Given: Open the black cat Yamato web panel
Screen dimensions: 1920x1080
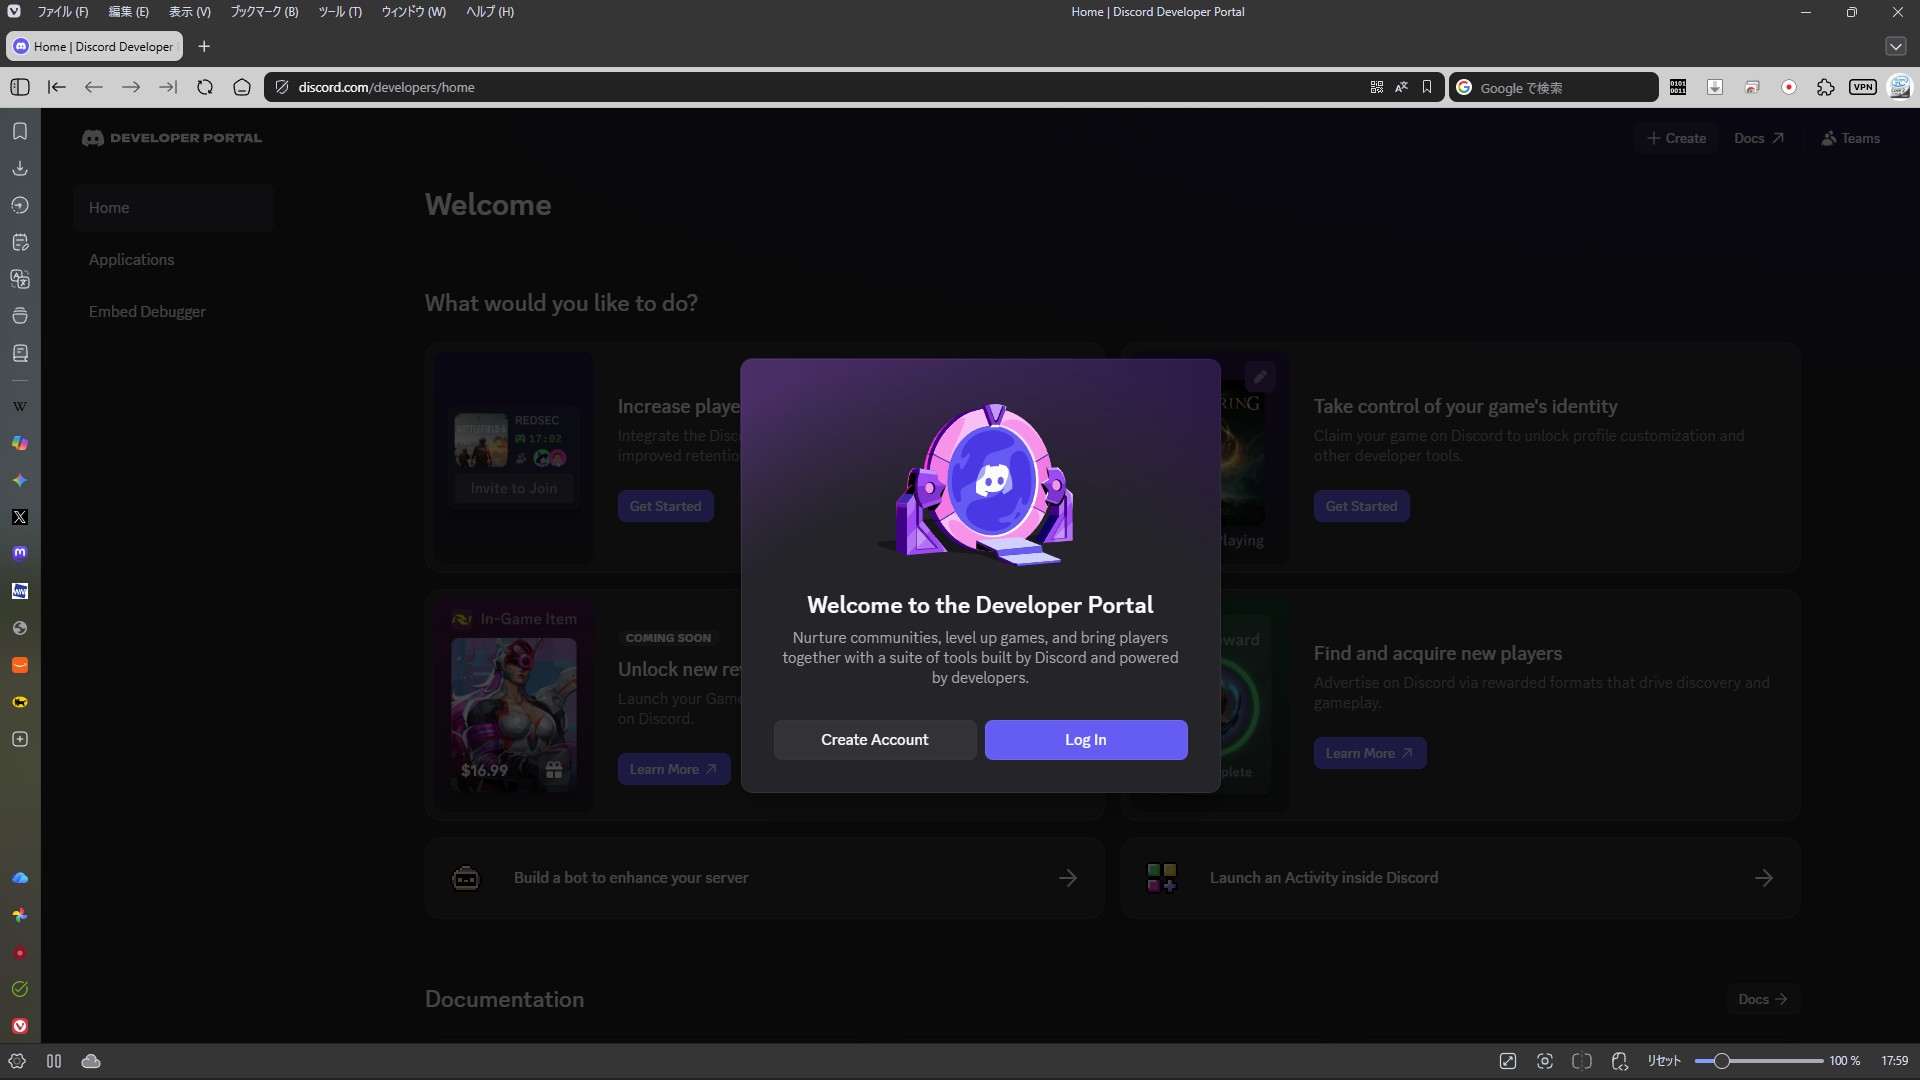Looking at the screenshot, I should click(20, 702).
